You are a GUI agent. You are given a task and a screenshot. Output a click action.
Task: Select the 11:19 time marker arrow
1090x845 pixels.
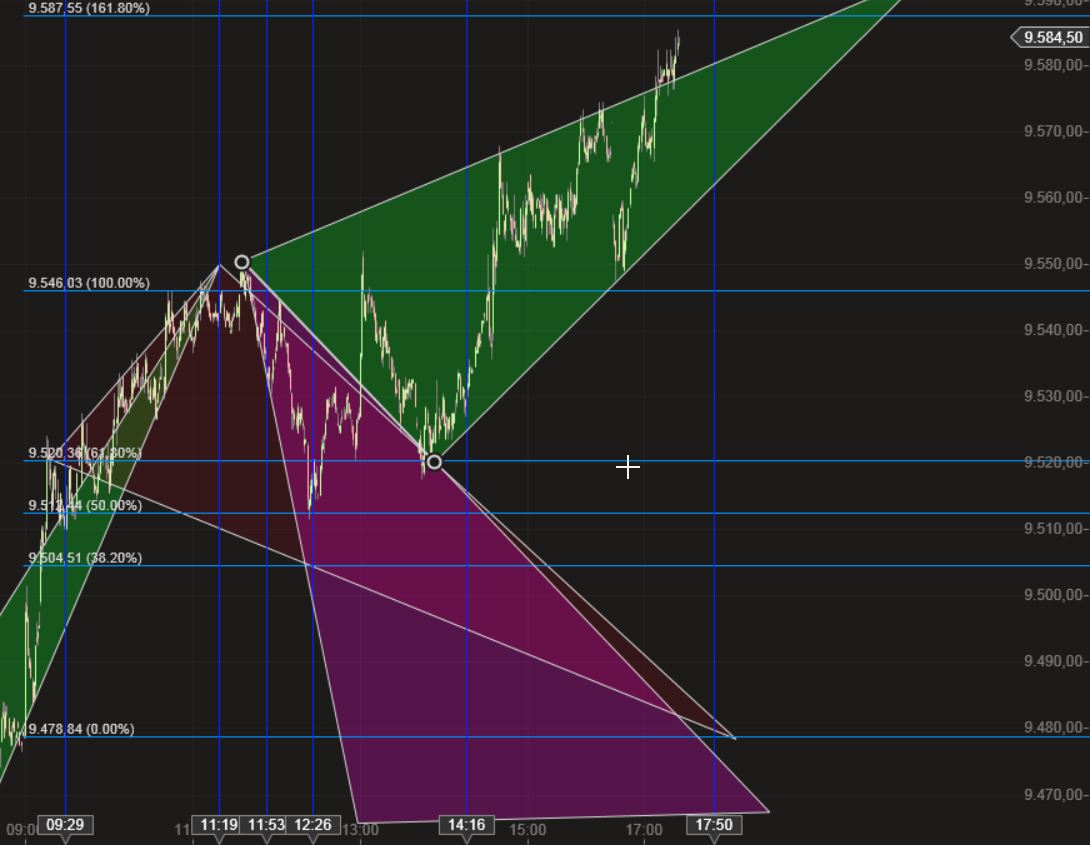222,840
